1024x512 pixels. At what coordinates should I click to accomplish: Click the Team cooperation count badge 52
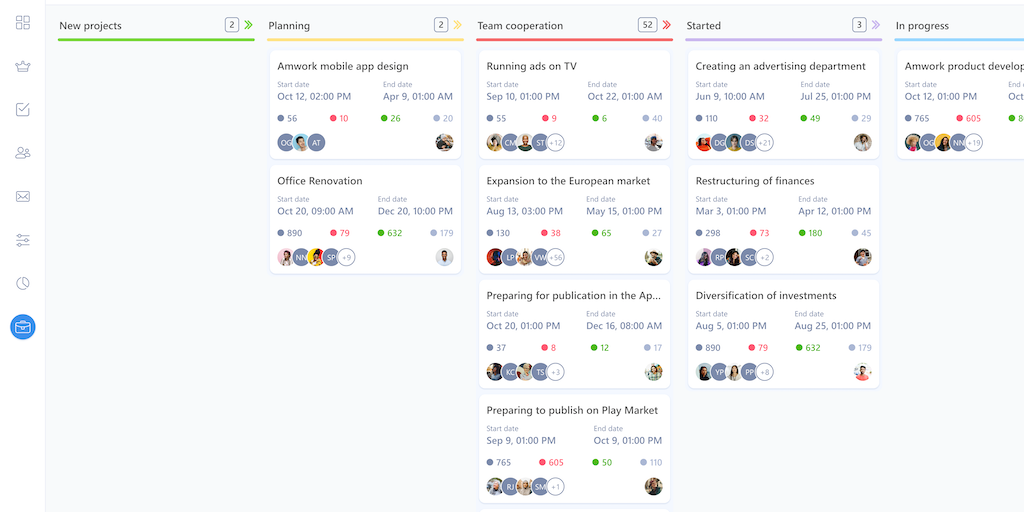pyautogui.click(x=647, y=25)
